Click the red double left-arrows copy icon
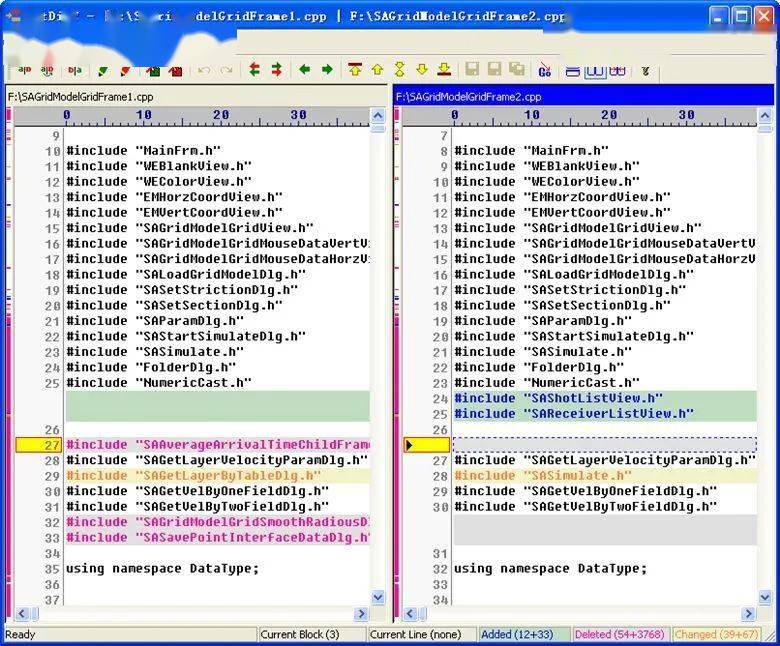Screen dimensions: 780x646 [255, 70]
